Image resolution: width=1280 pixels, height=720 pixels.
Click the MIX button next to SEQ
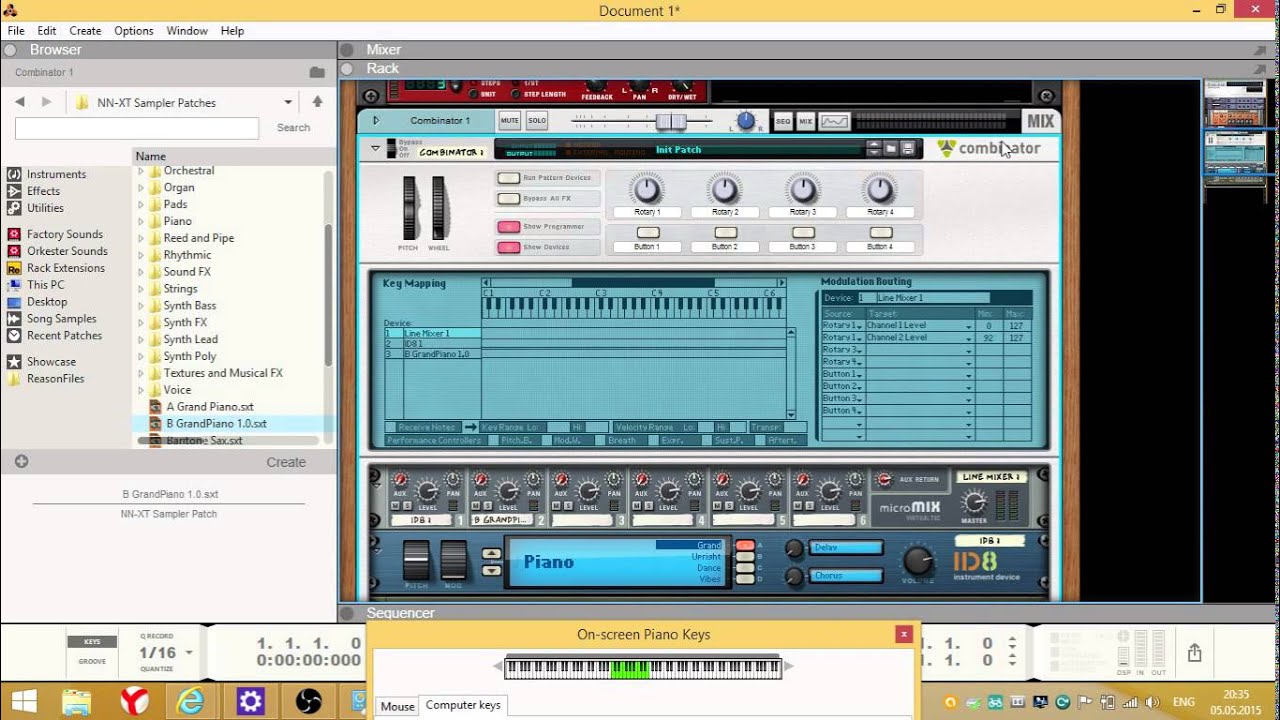tap(805, 121)
